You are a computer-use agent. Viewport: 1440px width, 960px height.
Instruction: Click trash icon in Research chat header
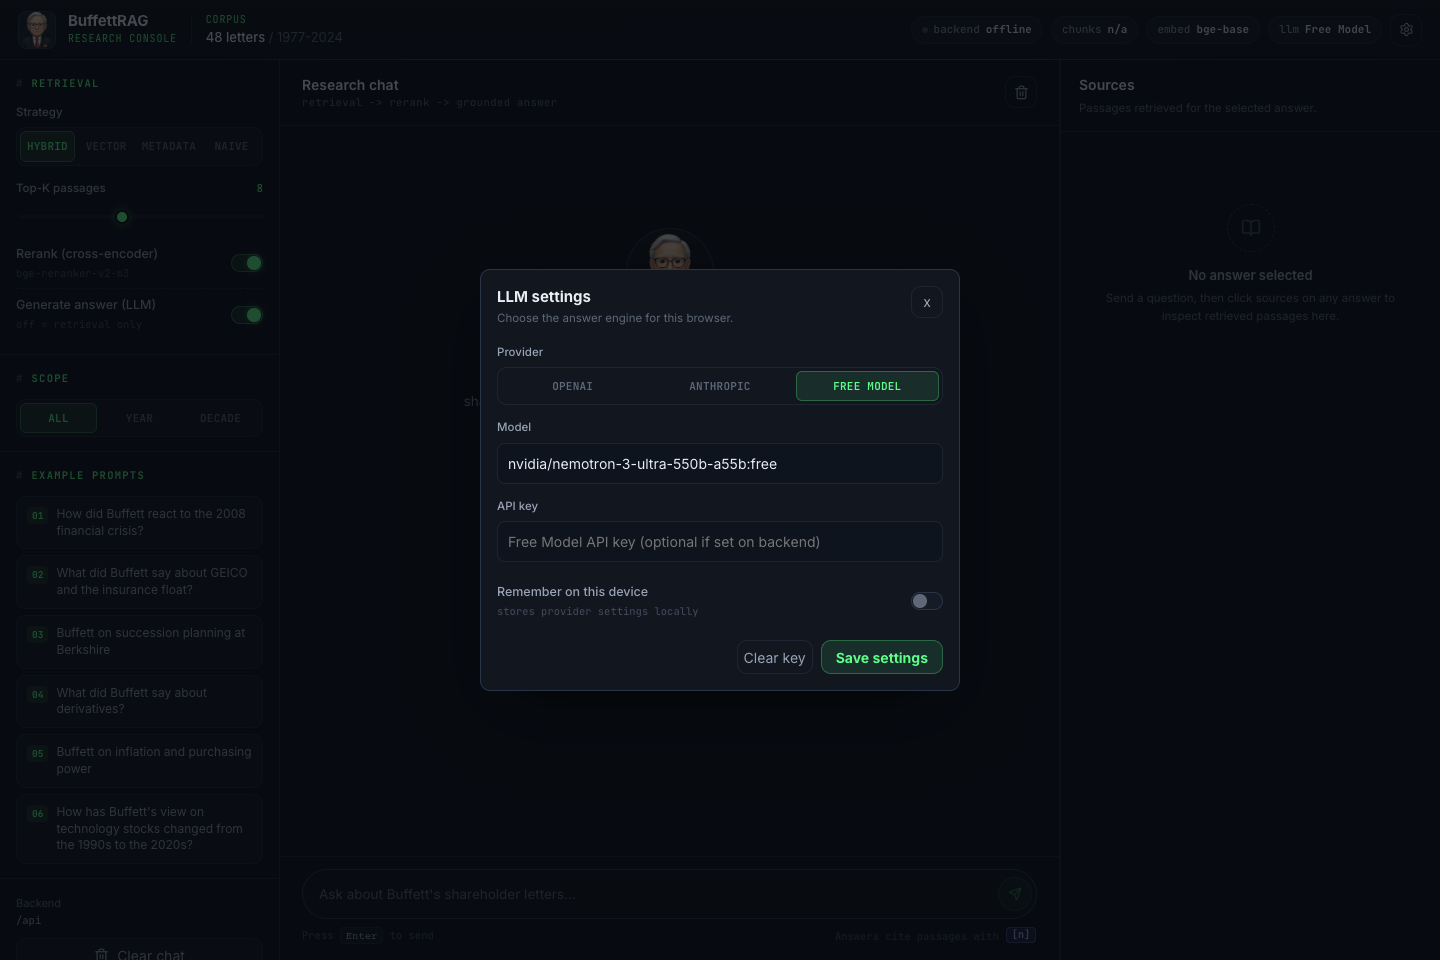[1021, 92]
